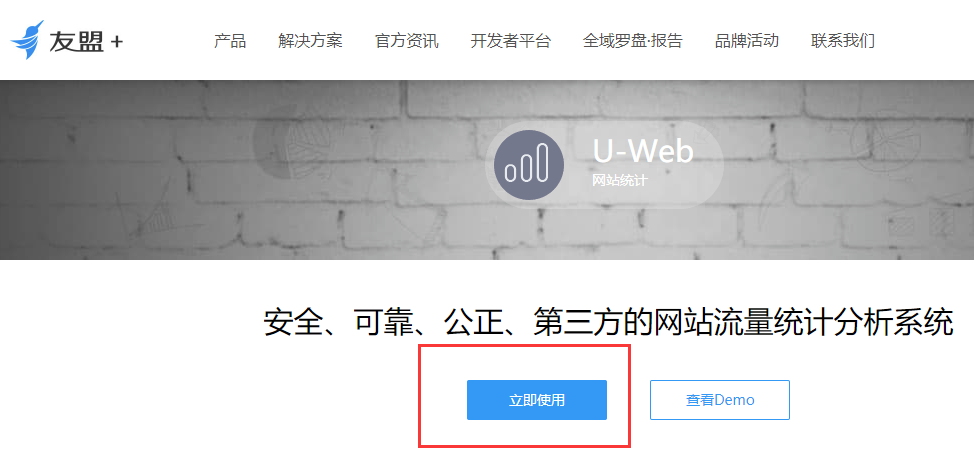The height and width of the screenshot is (474, 974).
Task: Click the 查看Demo outlined button
Action: tap(720, 400)
